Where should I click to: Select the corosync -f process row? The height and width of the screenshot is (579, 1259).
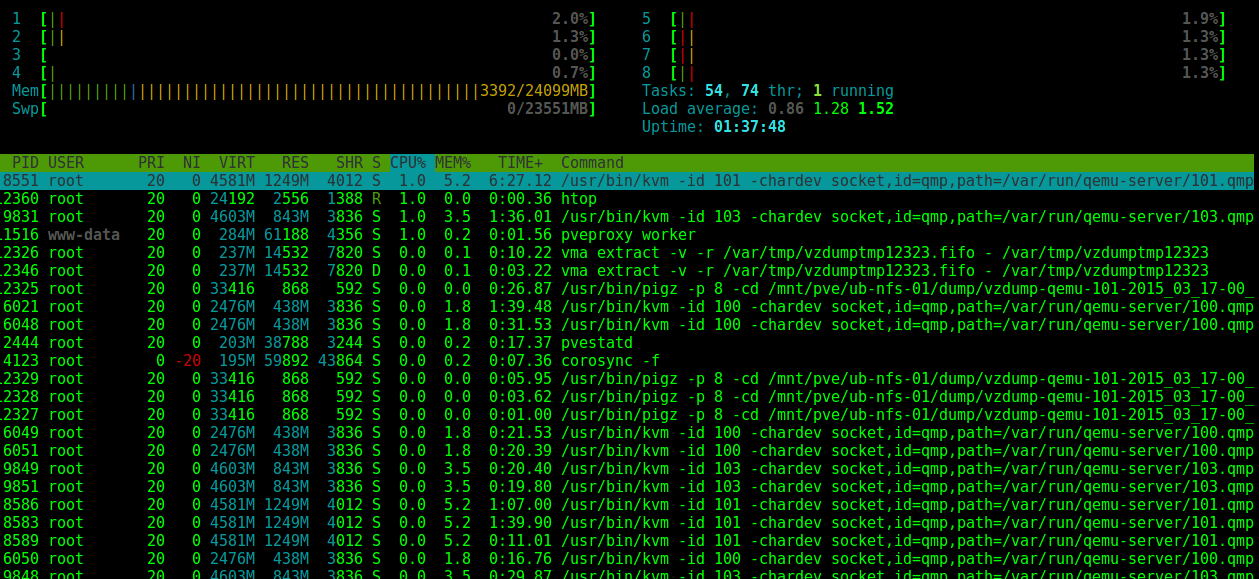400,360
